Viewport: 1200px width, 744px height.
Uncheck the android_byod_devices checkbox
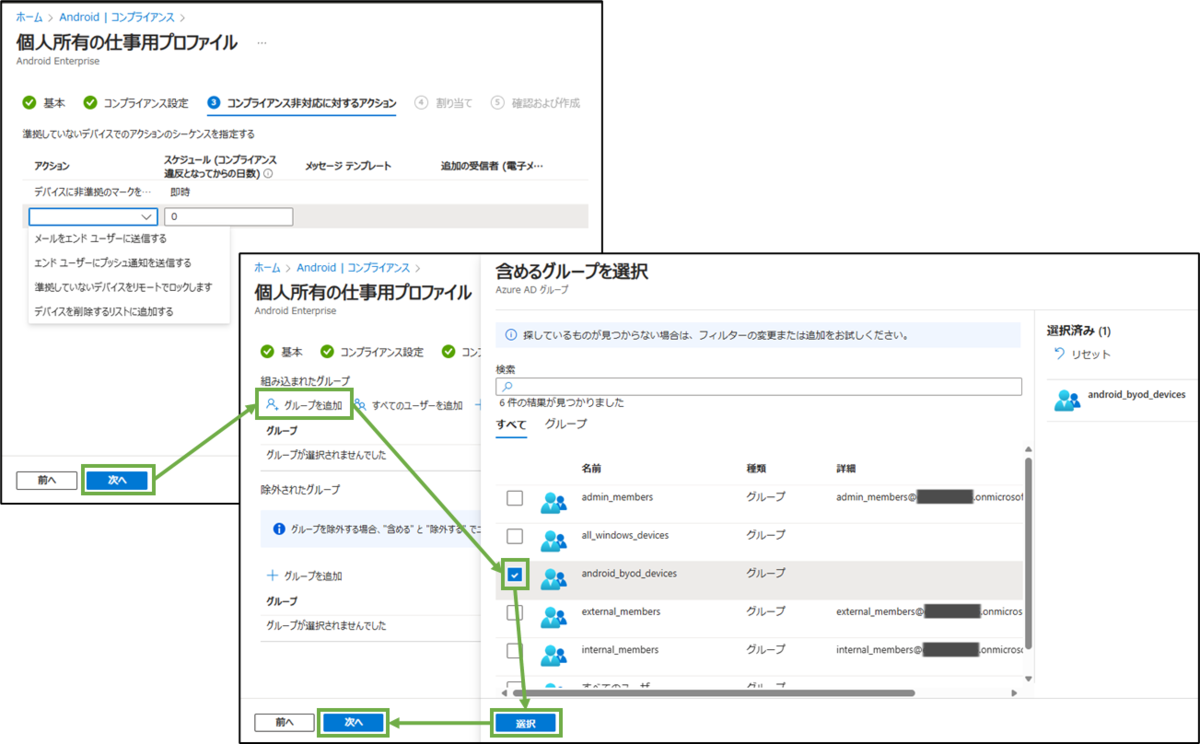click(514, 575)
